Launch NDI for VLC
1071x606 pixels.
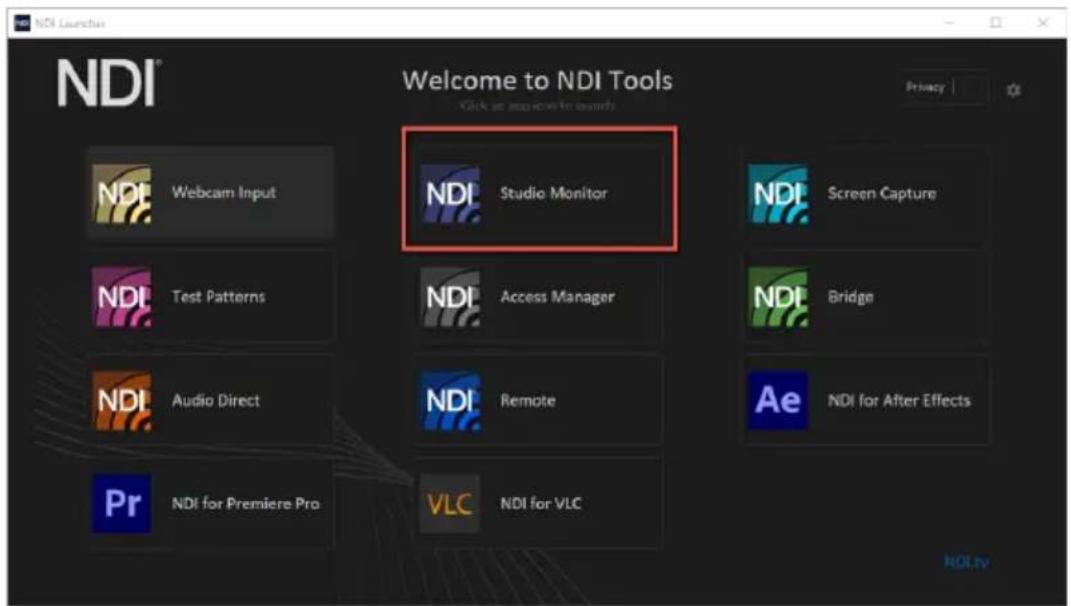coord(538,504)
